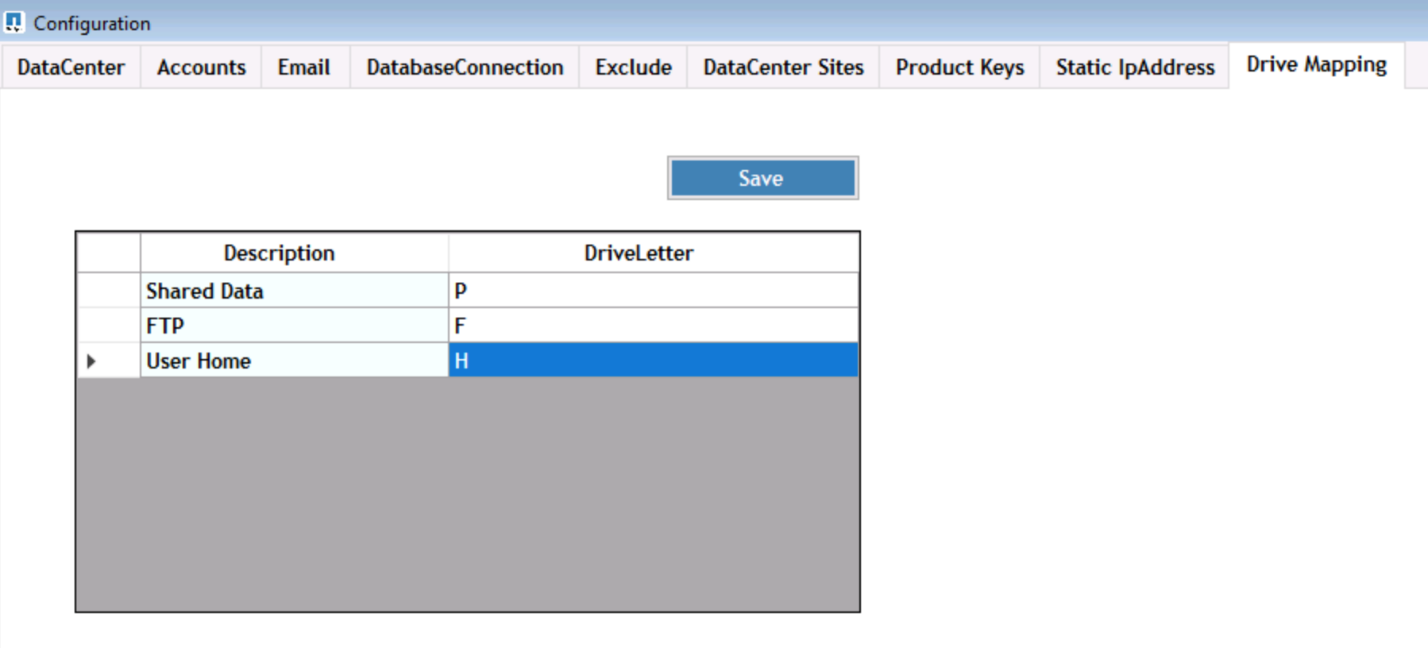
Task: Select the FTP description cell
Action: click(x=294, y=326)
